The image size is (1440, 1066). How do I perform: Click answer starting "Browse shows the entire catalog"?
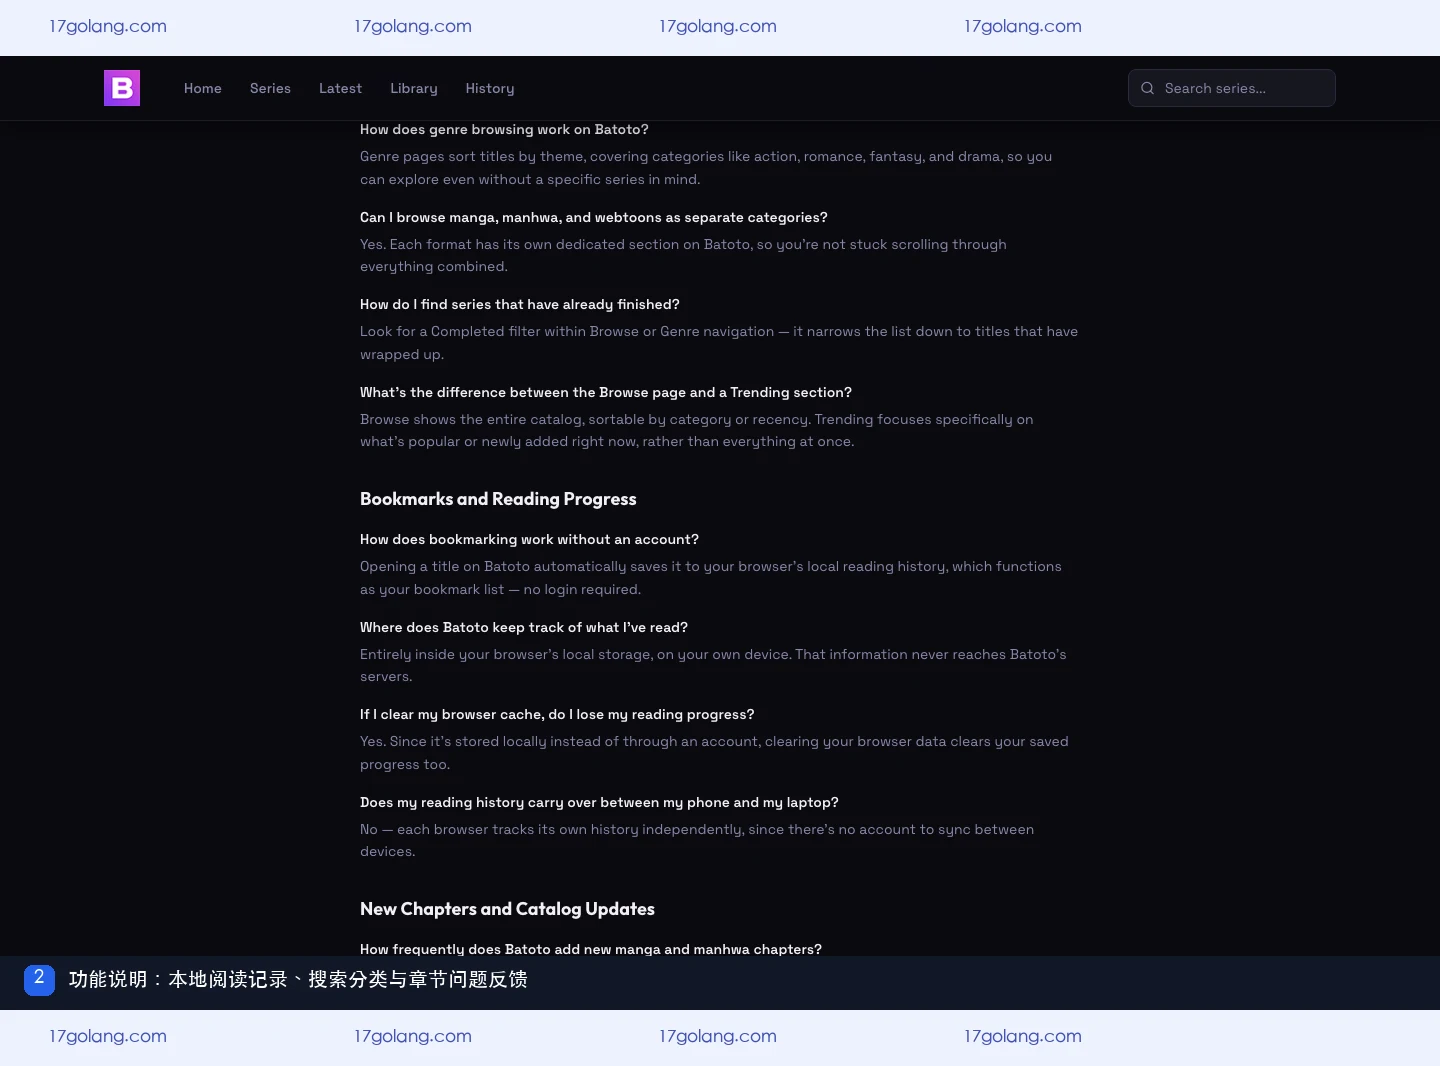697,430
